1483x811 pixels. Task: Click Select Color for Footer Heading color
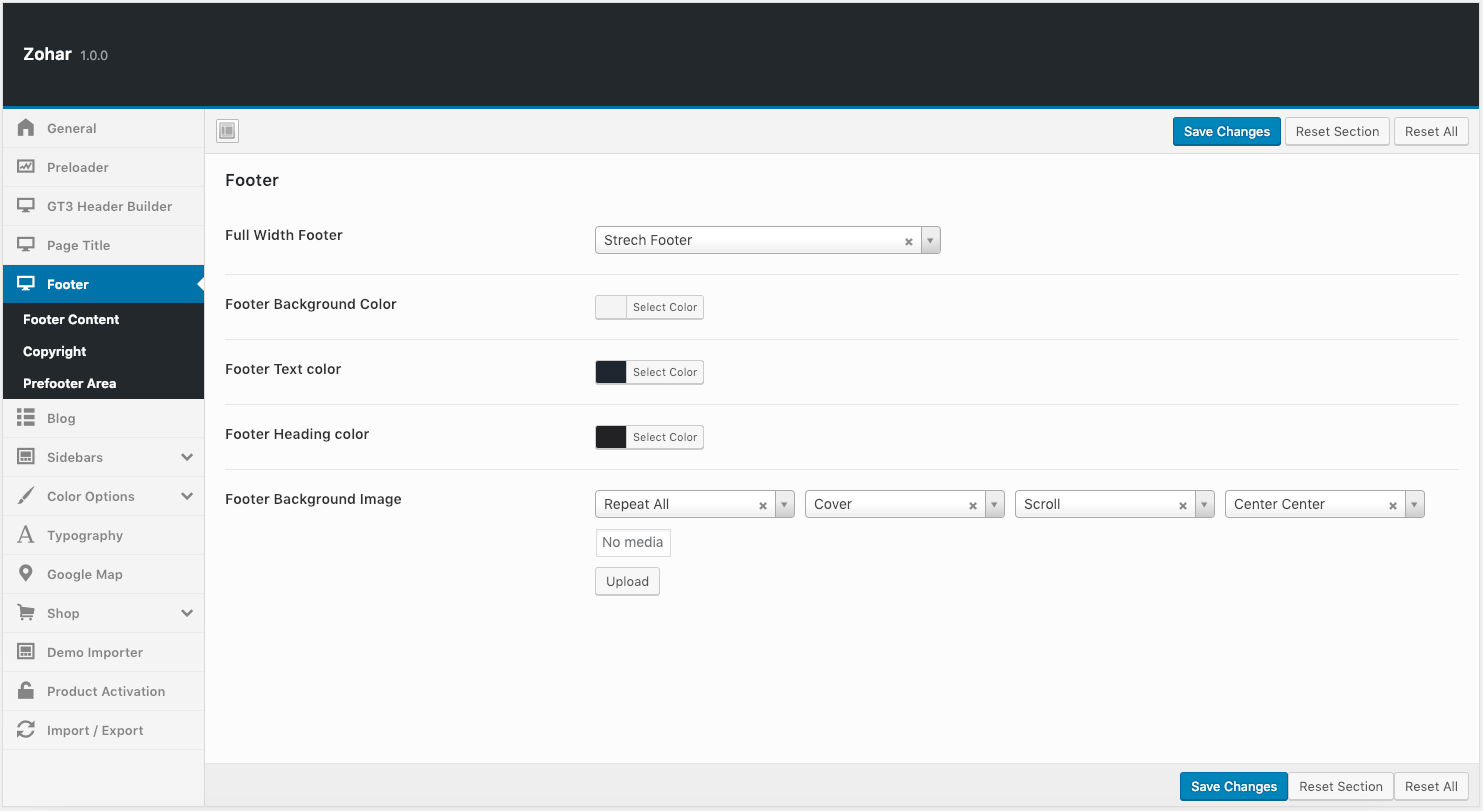click(665, 437)
